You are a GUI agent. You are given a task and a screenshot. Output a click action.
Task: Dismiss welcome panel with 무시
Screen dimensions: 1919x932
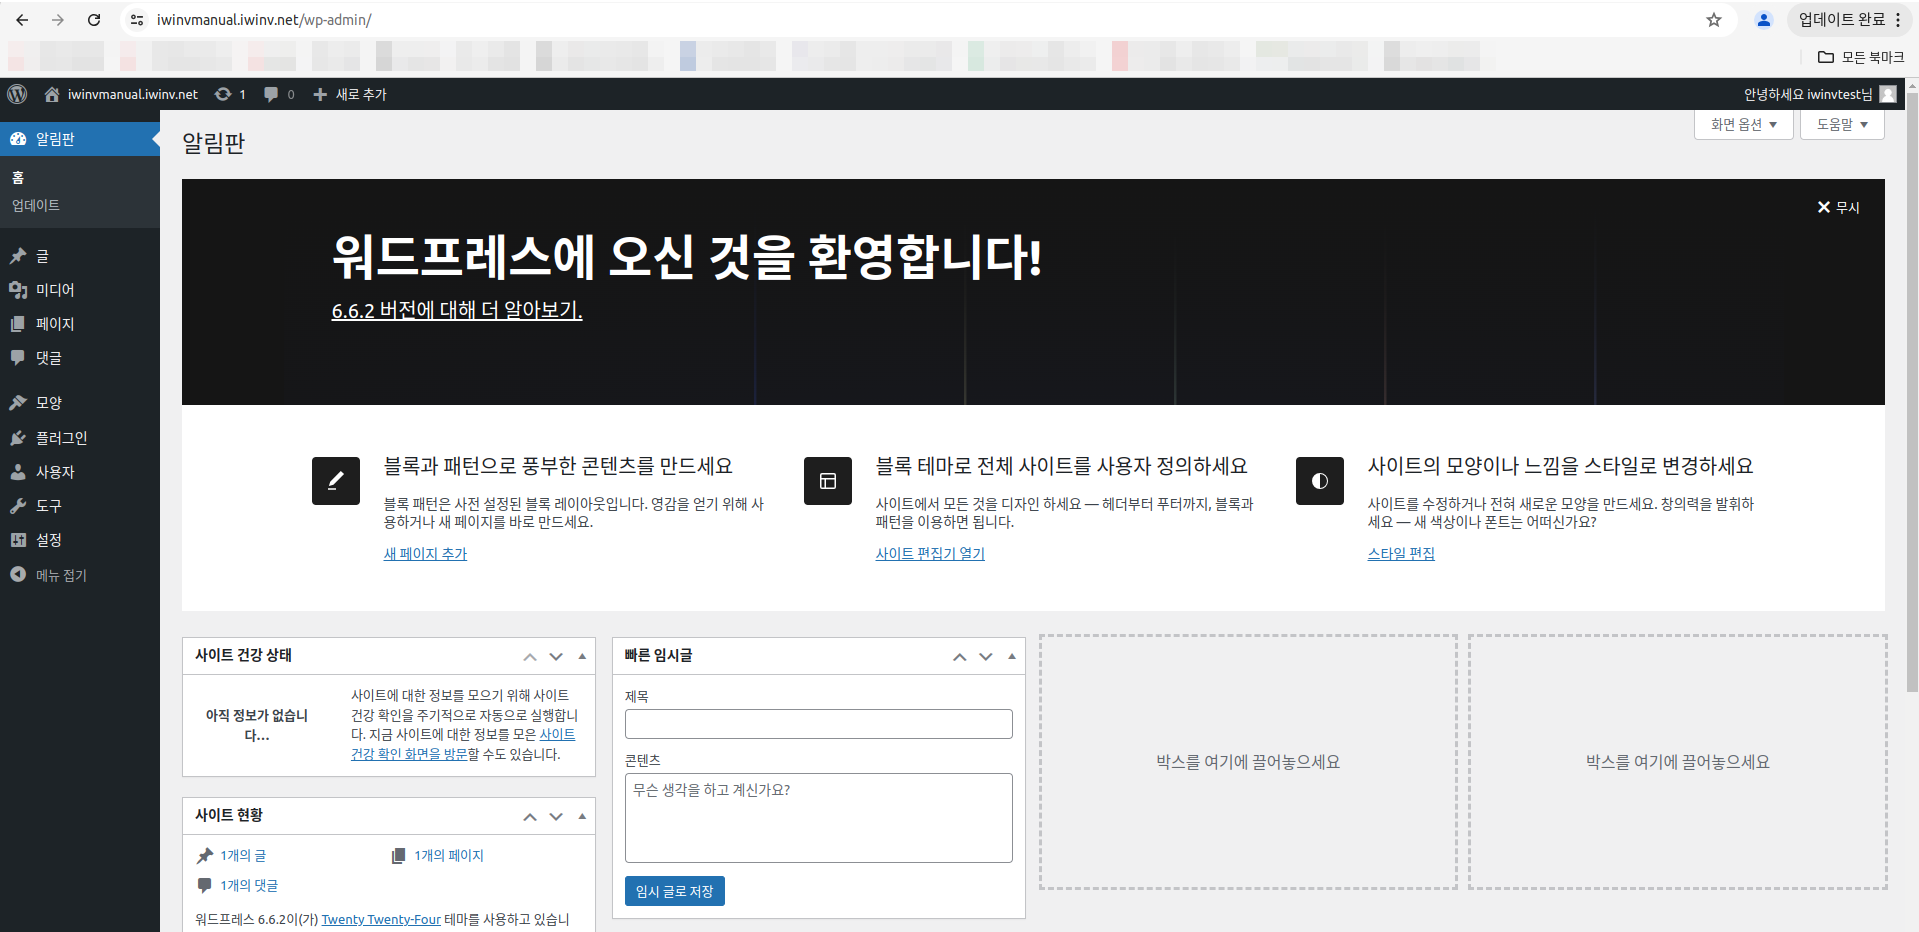click(1838, 207)
